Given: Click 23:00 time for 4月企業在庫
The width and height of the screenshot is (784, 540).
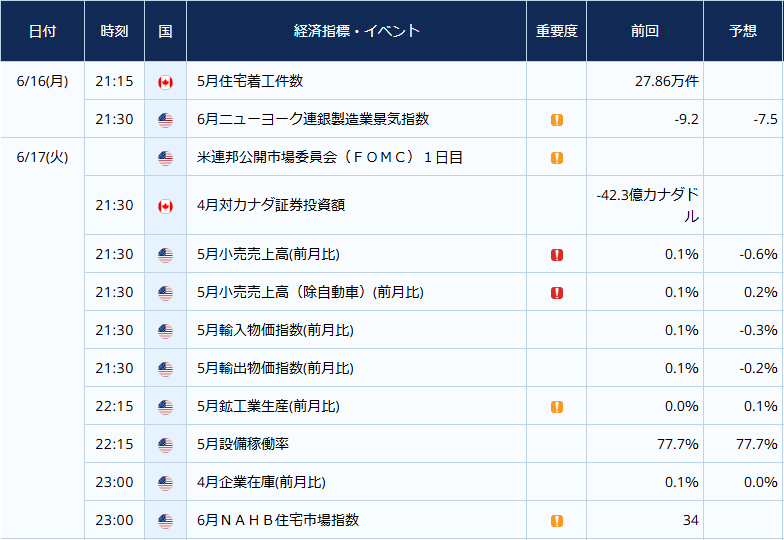Looking at the screenshot, I should click(114, 482).
